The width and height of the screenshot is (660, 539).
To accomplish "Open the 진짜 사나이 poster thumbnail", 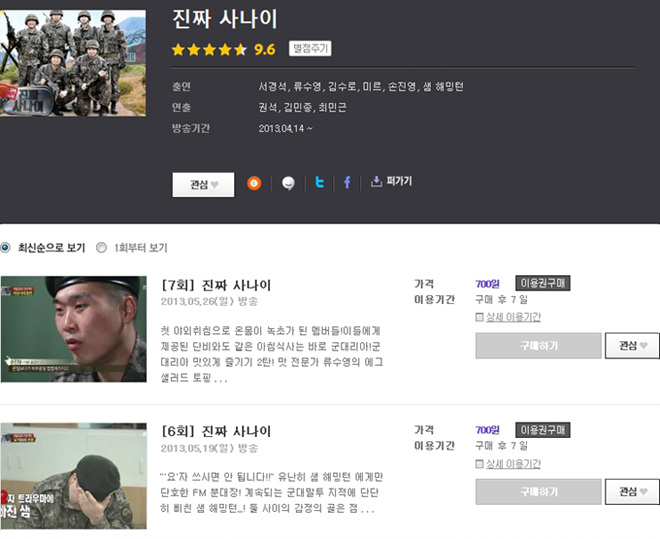I will tap(73, 63).
